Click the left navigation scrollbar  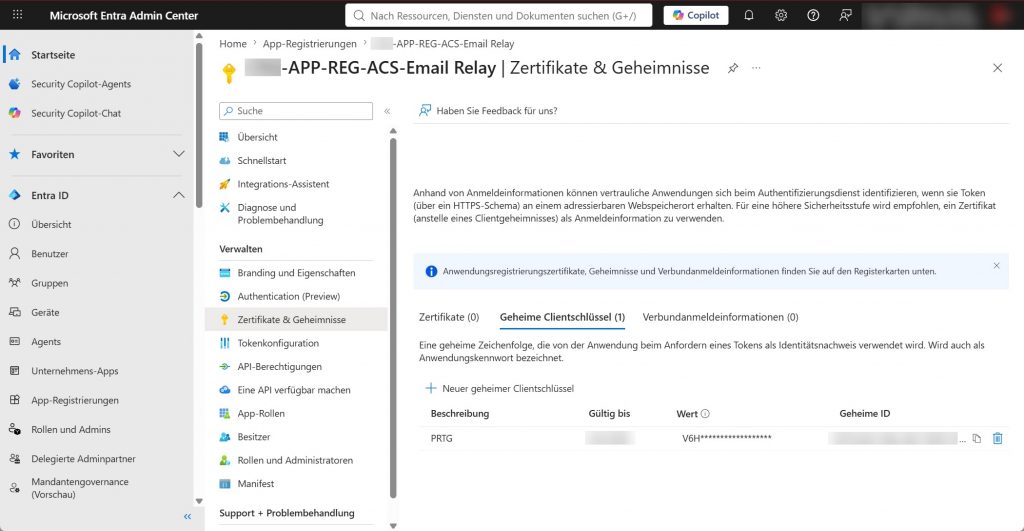[x=199, y=124]
